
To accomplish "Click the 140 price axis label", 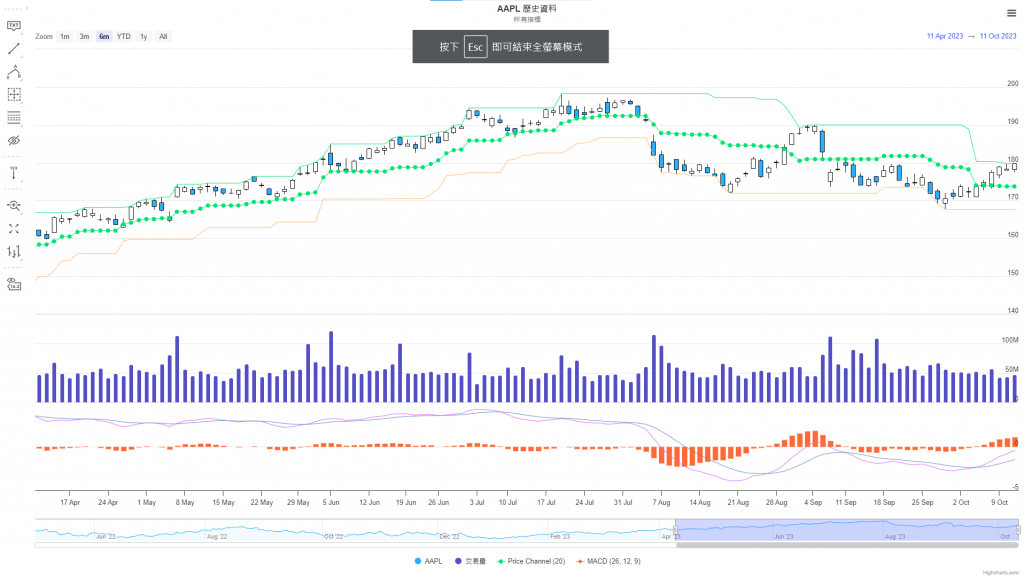I will pyautogui.click(x=1012, y=311).
